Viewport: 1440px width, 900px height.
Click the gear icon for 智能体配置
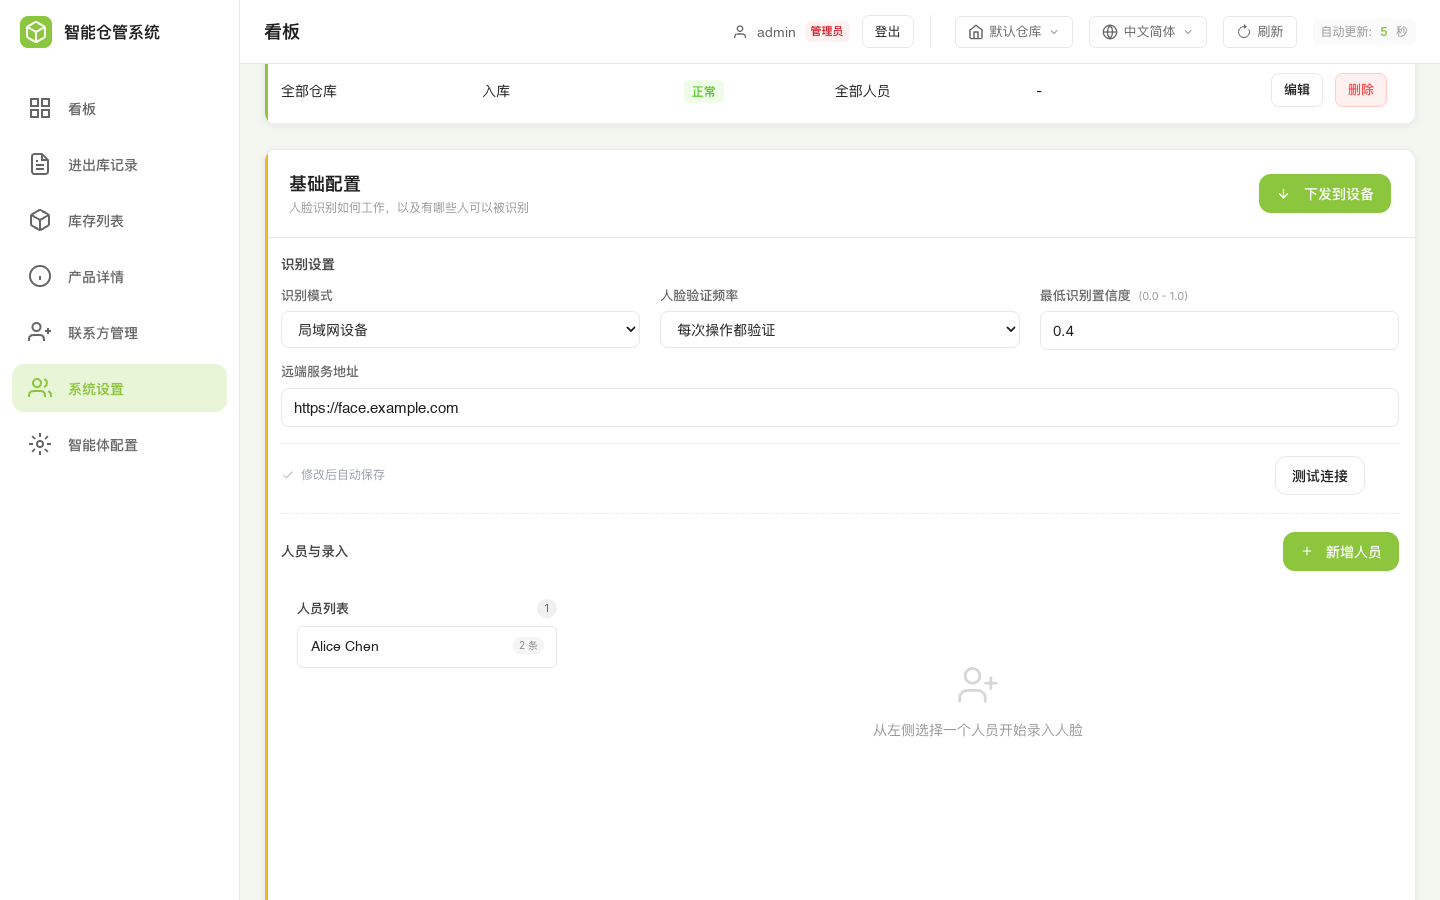40,444
